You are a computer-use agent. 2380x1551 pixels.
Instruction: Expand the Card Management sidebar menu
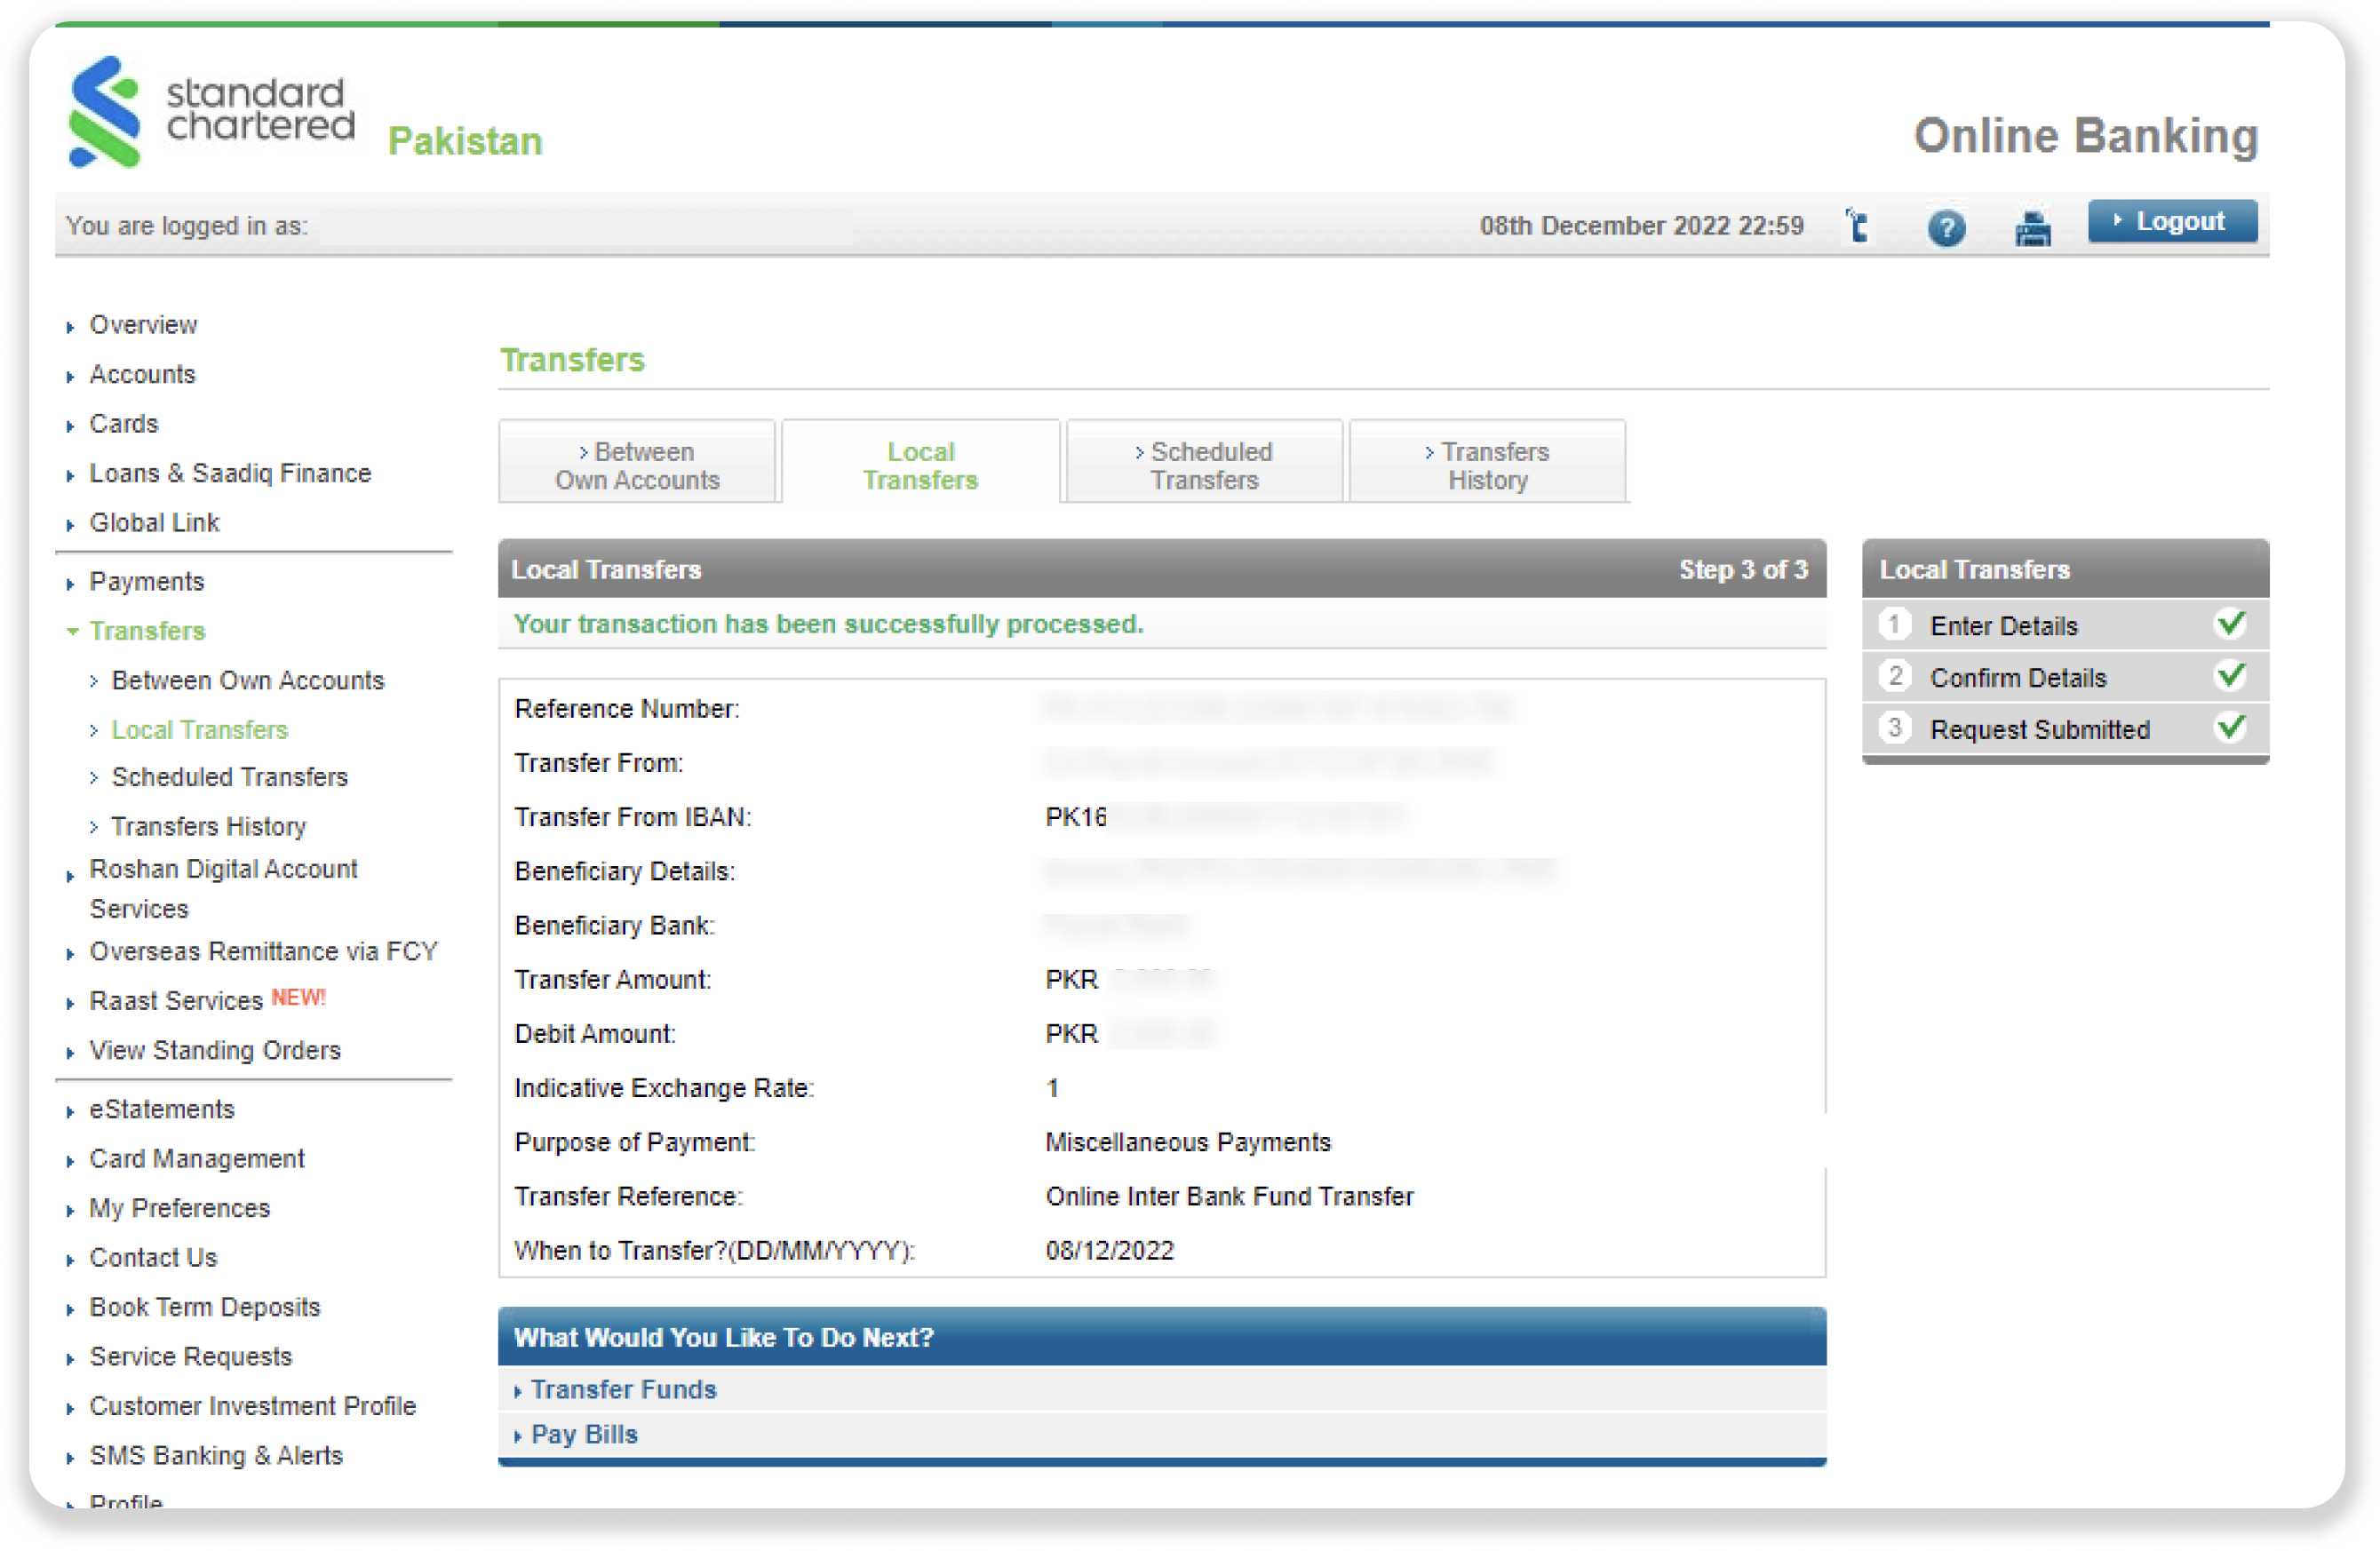[x=197, y=1159]
